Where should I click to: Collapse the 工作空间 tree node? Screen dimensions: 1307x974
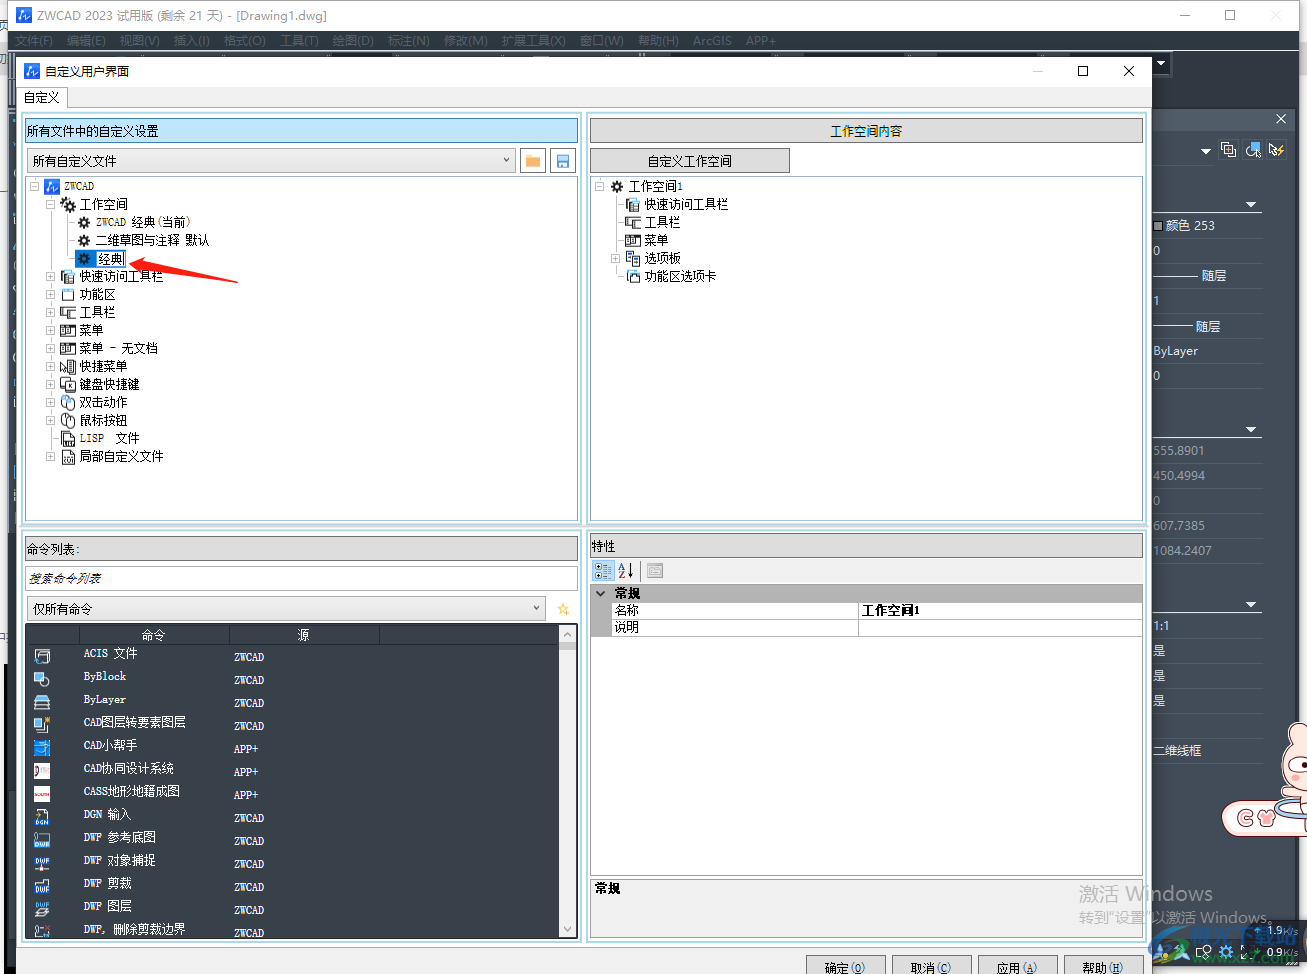[50, 204]
